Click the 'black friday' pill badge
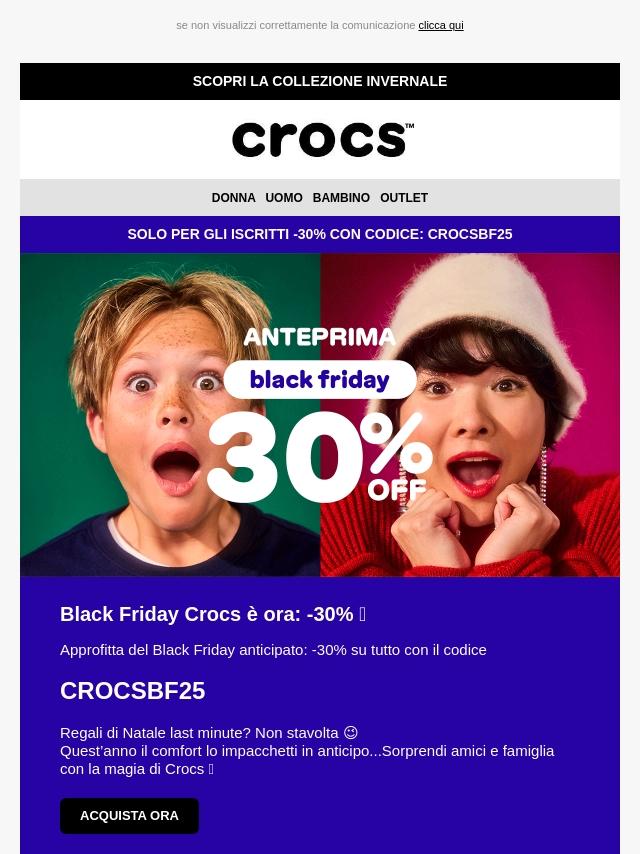The image size is (640, 854). 320,380
